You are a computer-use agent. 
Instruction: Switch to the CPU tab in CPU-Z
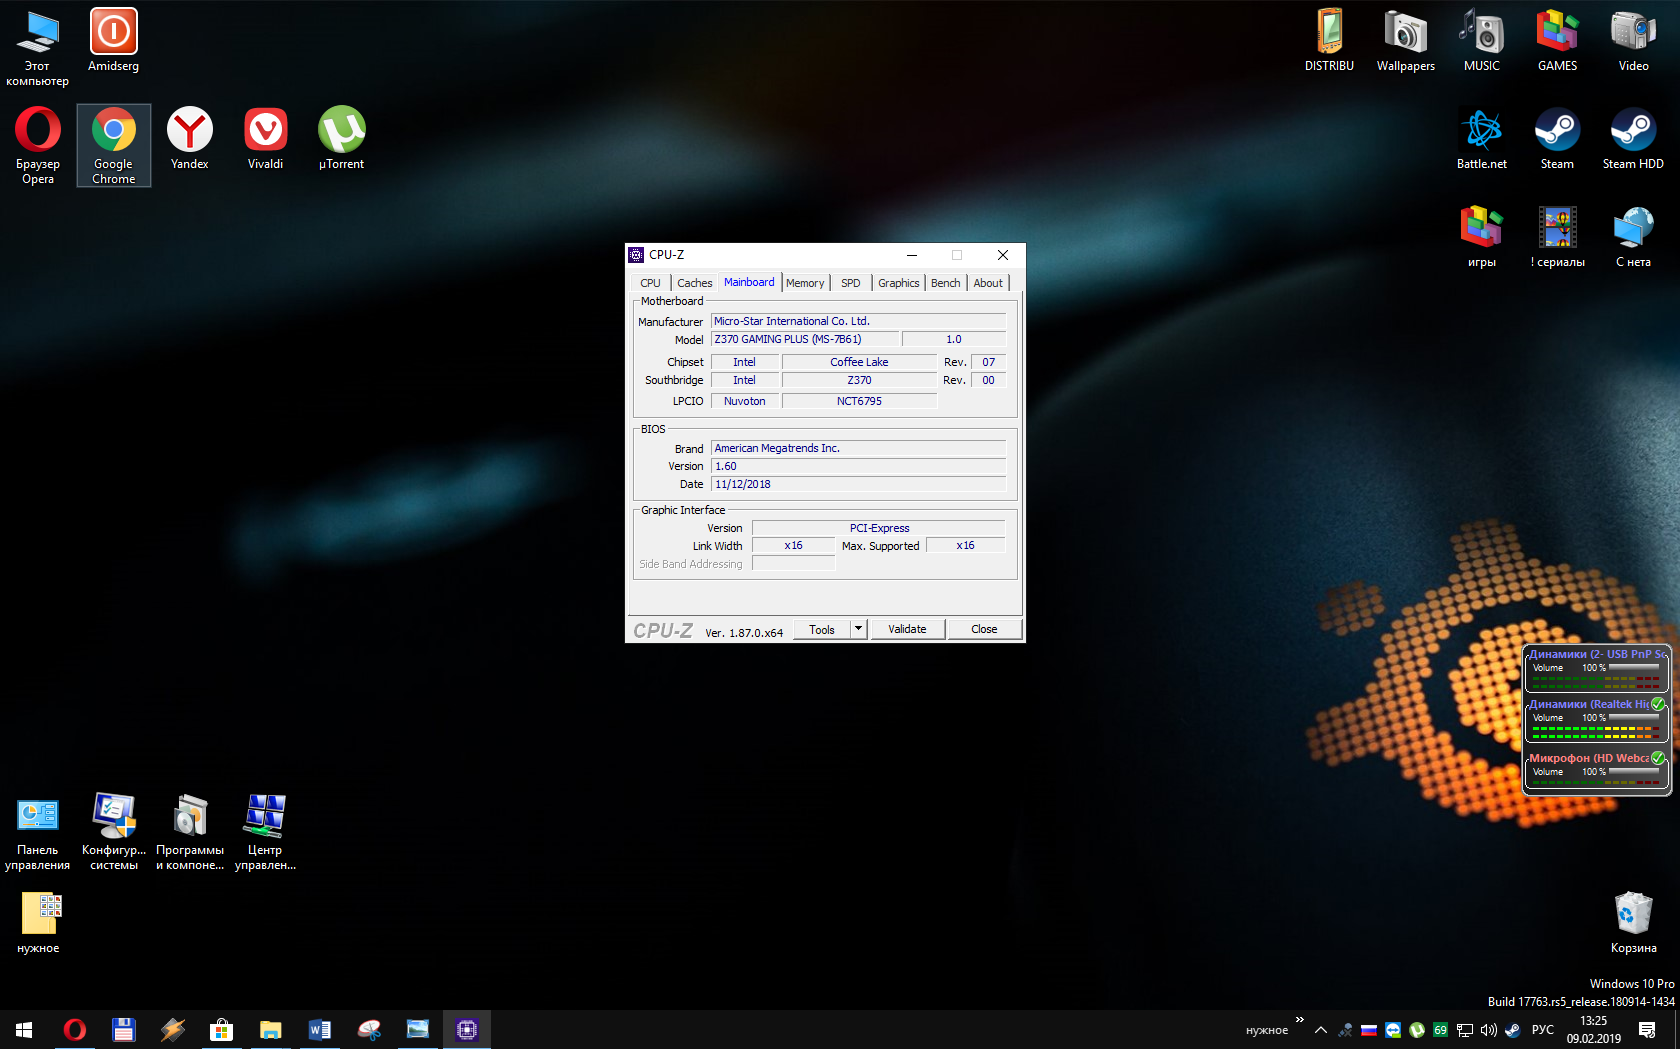pyautogui.click(x=650, y=283)
